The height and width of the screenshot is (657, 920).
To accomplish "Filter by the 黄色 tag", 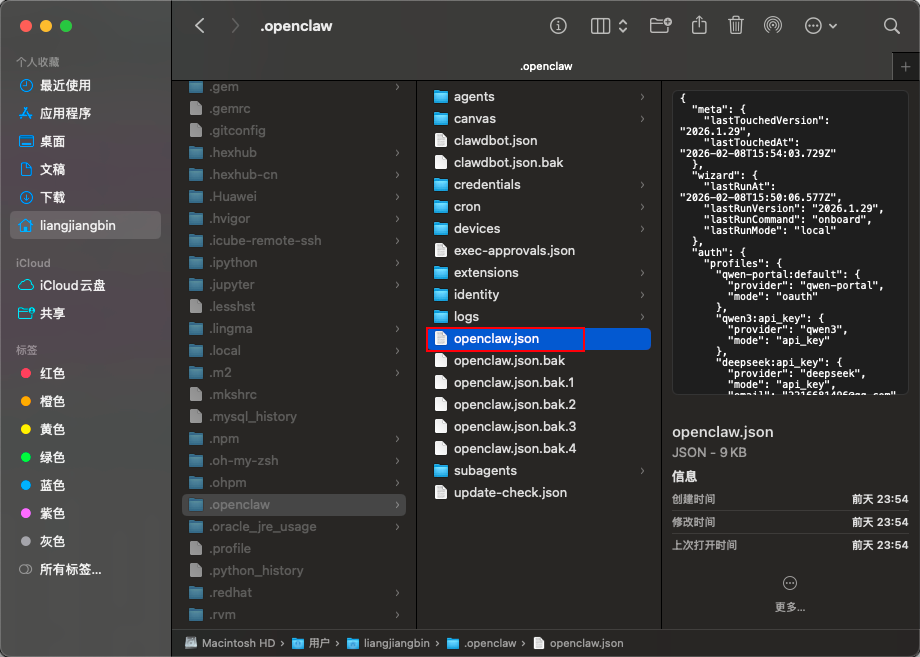I will [86, 430].
